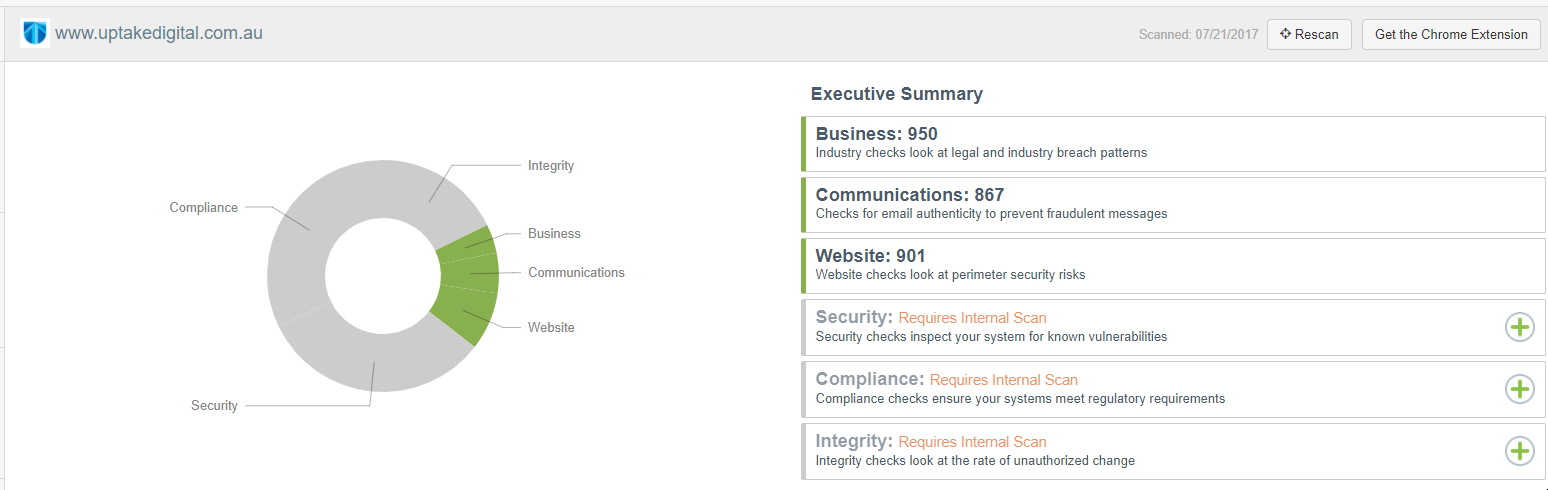
Task: Click Get the Chrome Extension button
Action: (1450, 34)
